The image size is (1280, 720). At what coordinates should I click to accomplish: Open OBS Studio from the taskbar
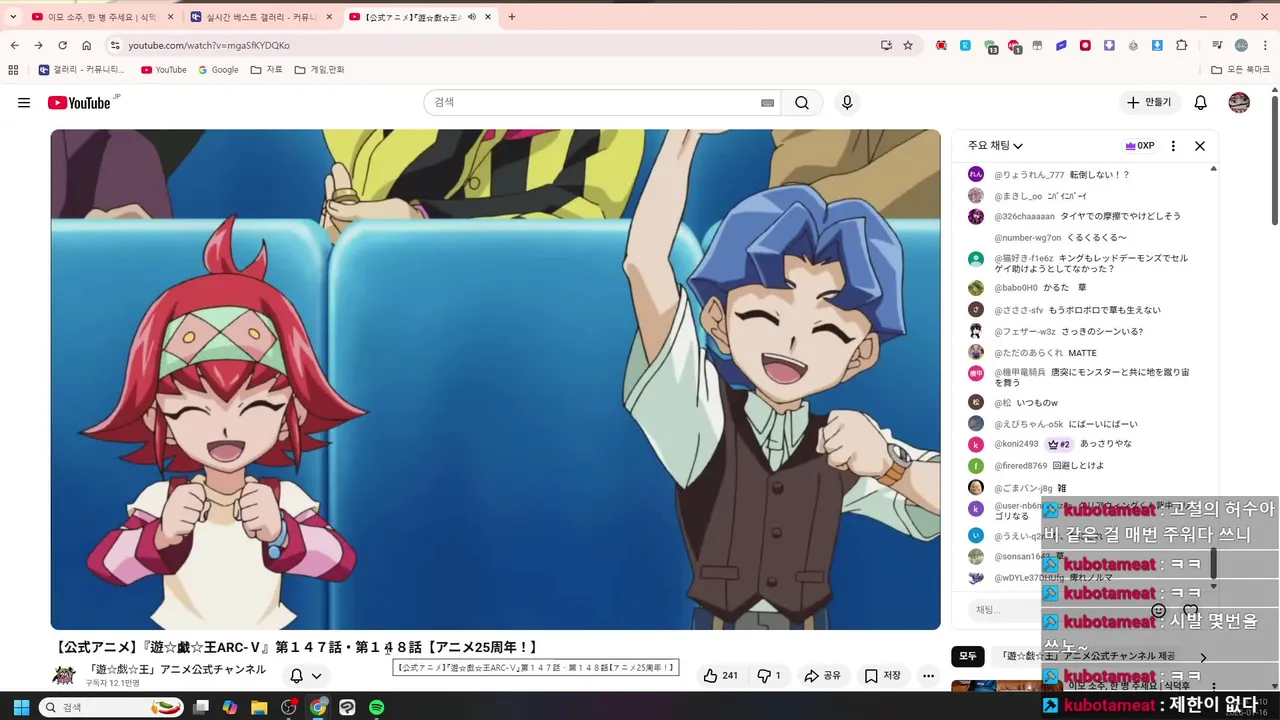click(289, 707)
